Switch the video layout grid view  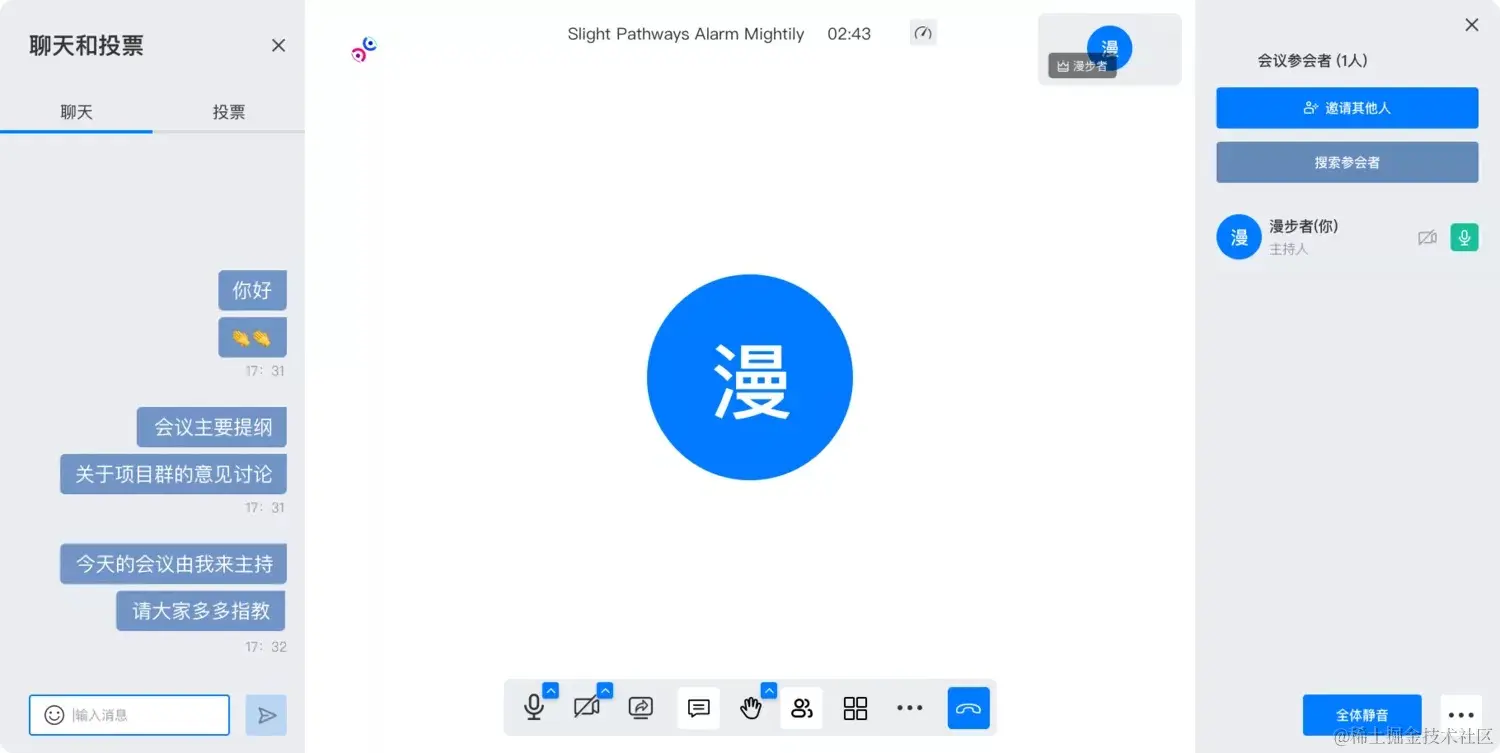(x=855, y=708)
